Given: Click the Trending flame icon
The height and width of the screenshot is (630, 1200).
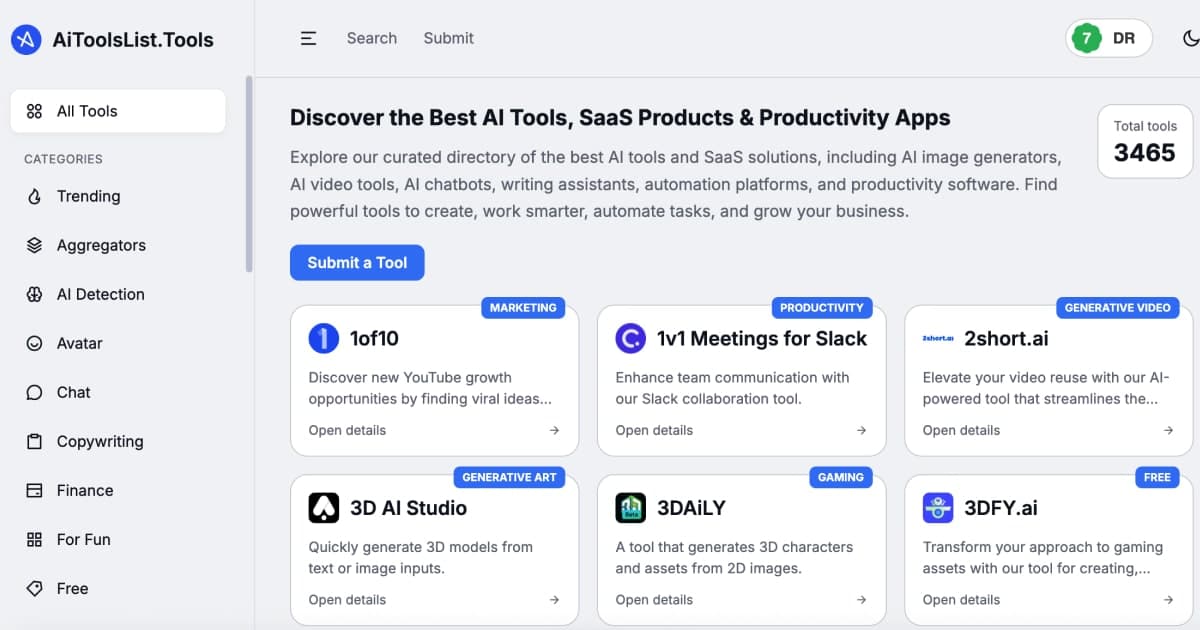Looking at the screenshot, I should pos(35,196).
